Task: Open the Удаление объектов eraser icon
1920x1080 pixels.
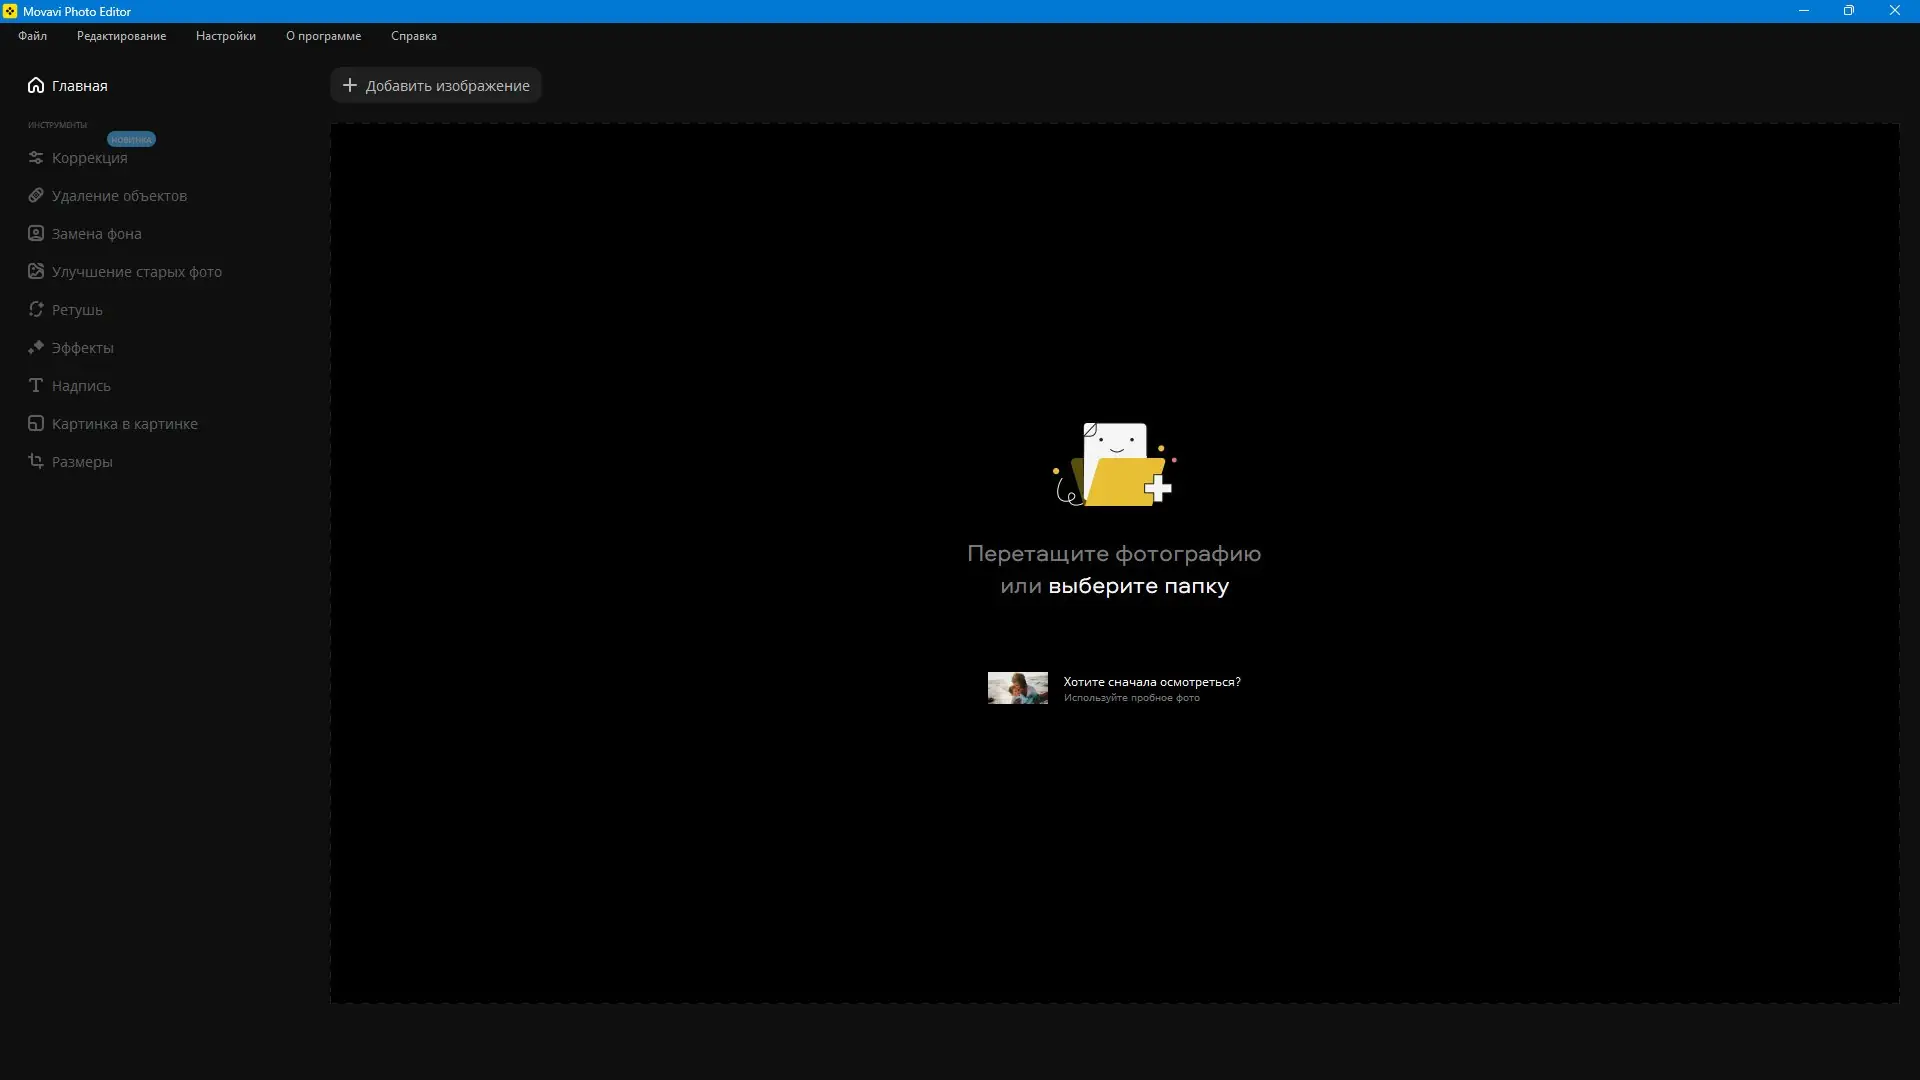Action: [36, 195]
